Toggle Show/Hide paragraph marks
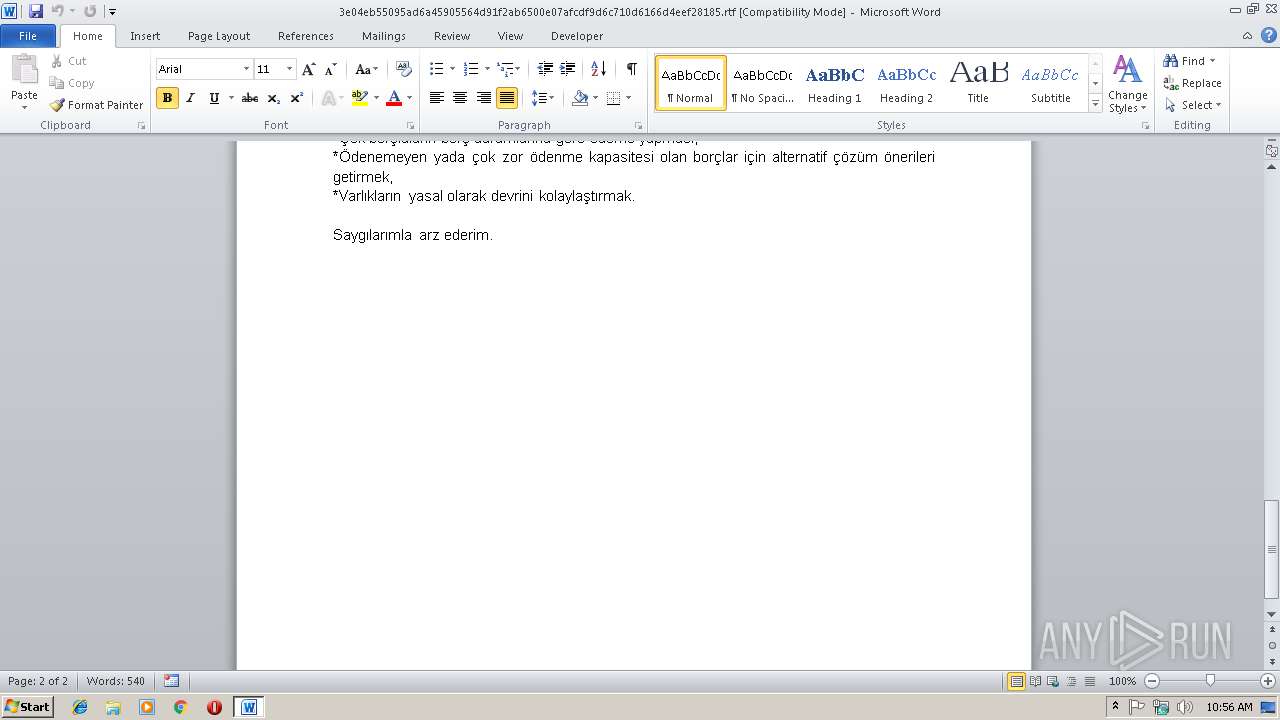 [631, 69]
